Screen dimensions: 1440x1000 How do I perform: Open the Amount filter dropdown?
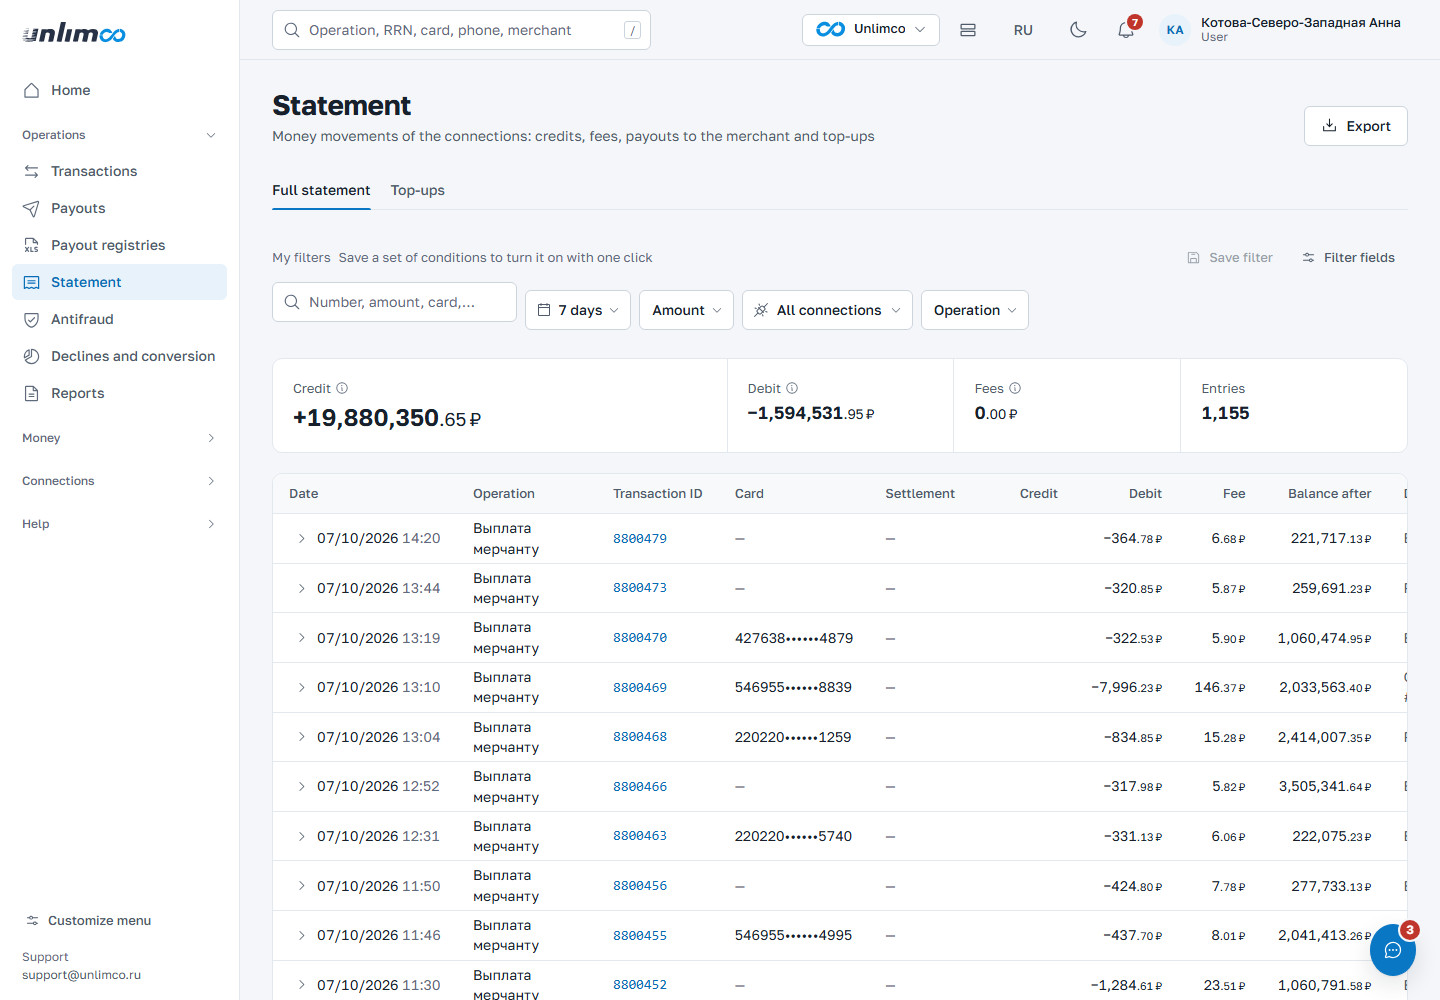pyautogui.click(x=686, y=310)
